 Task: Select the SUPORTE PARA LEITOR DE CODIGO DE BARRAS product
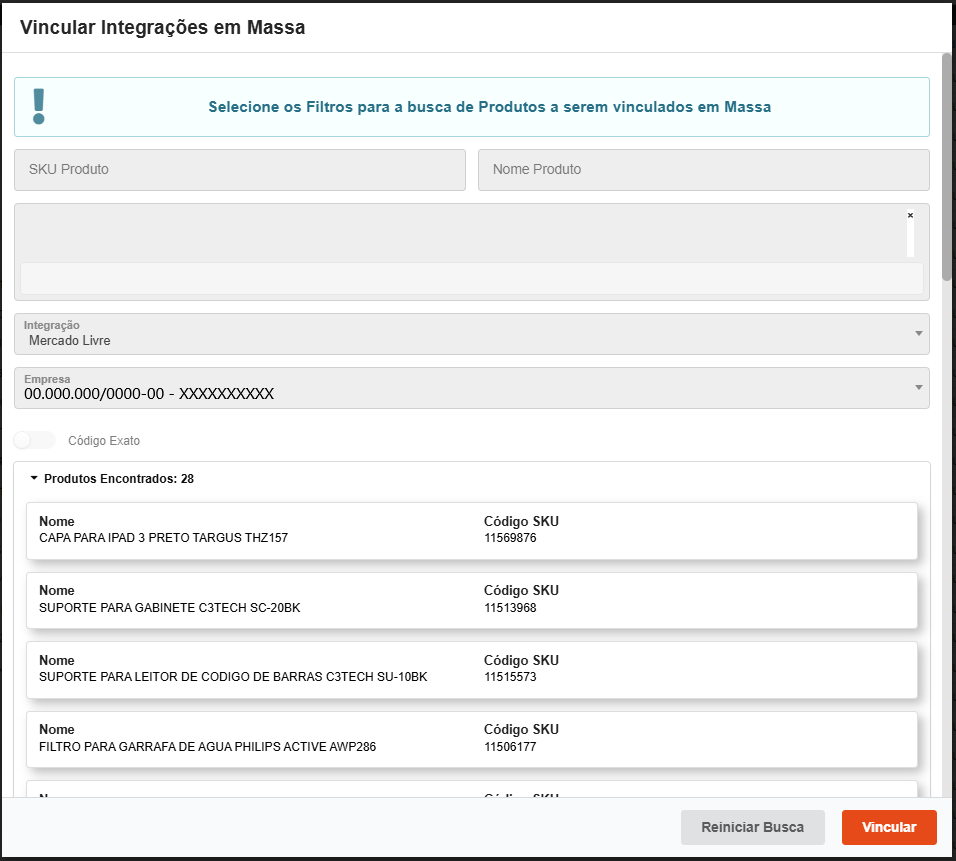coord(233,677)
